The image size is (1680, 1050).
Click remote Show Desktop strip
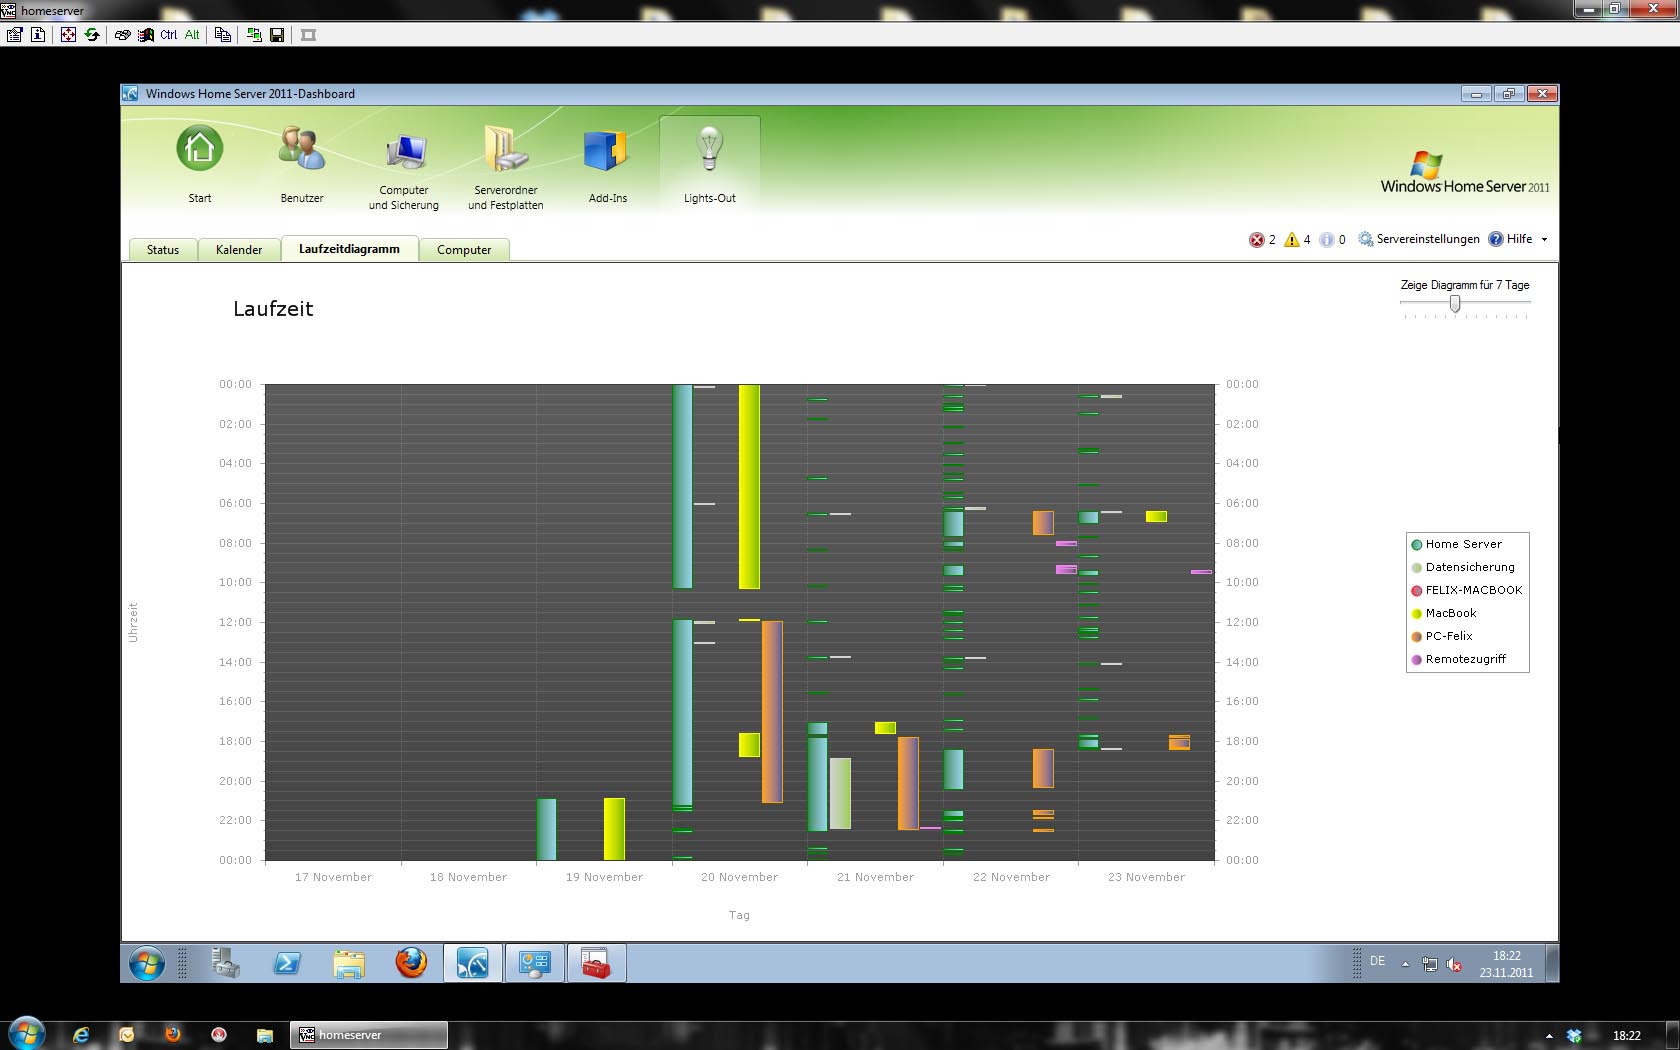pyautogui.click(x=1552, y=964)
